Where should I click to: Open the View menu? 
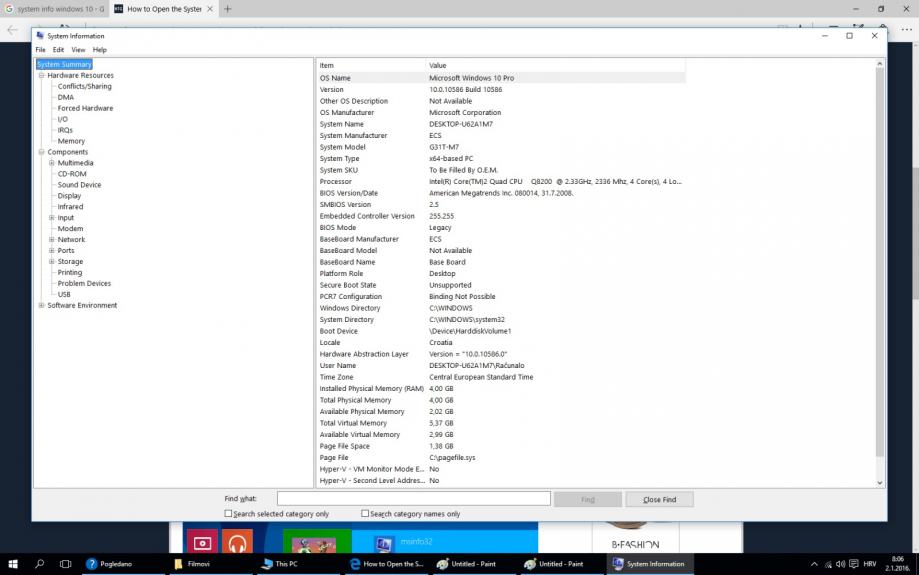click(78, 50)
